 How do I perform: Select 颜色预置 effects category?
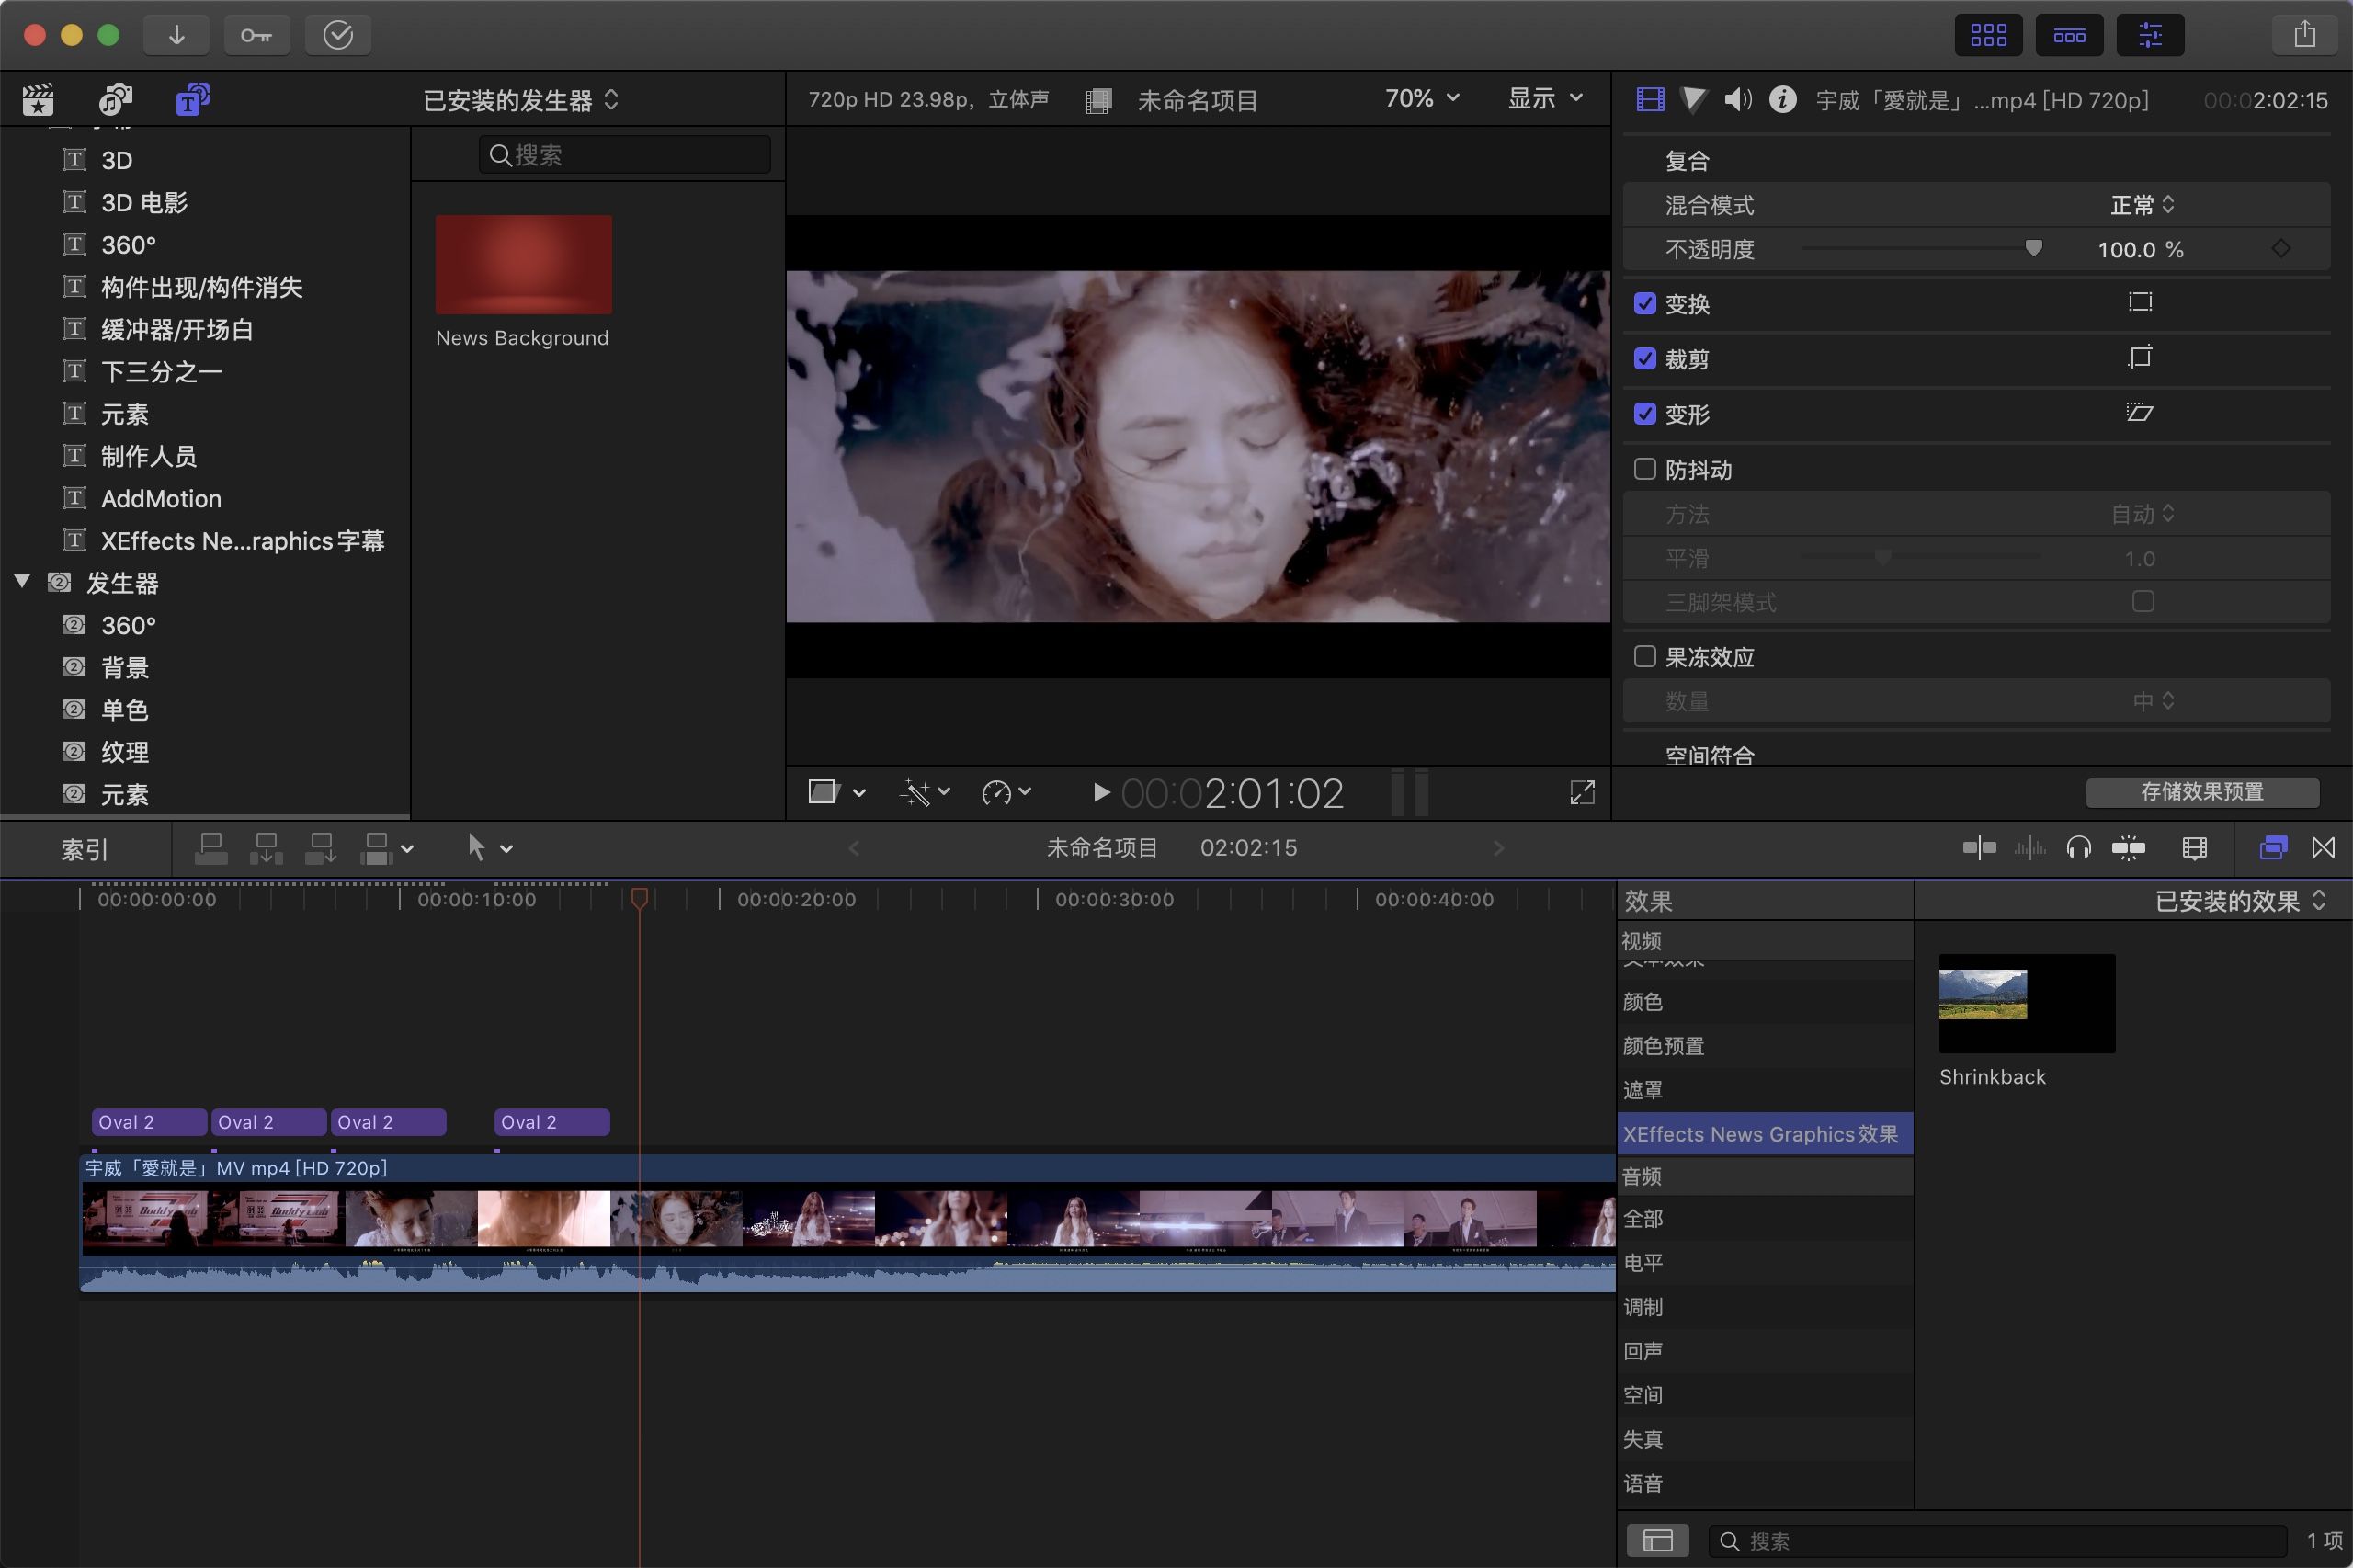pyautogui.click(x=1765, y=1046)
